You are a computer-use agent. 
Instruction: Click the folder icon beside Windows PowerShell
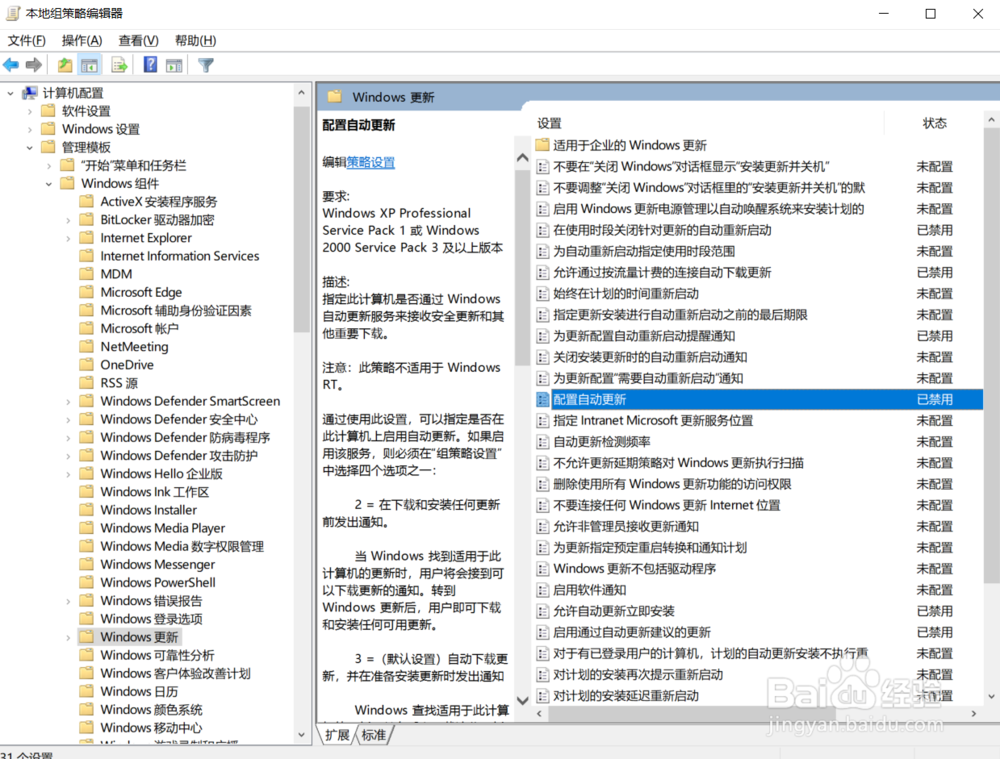point(86,582)
